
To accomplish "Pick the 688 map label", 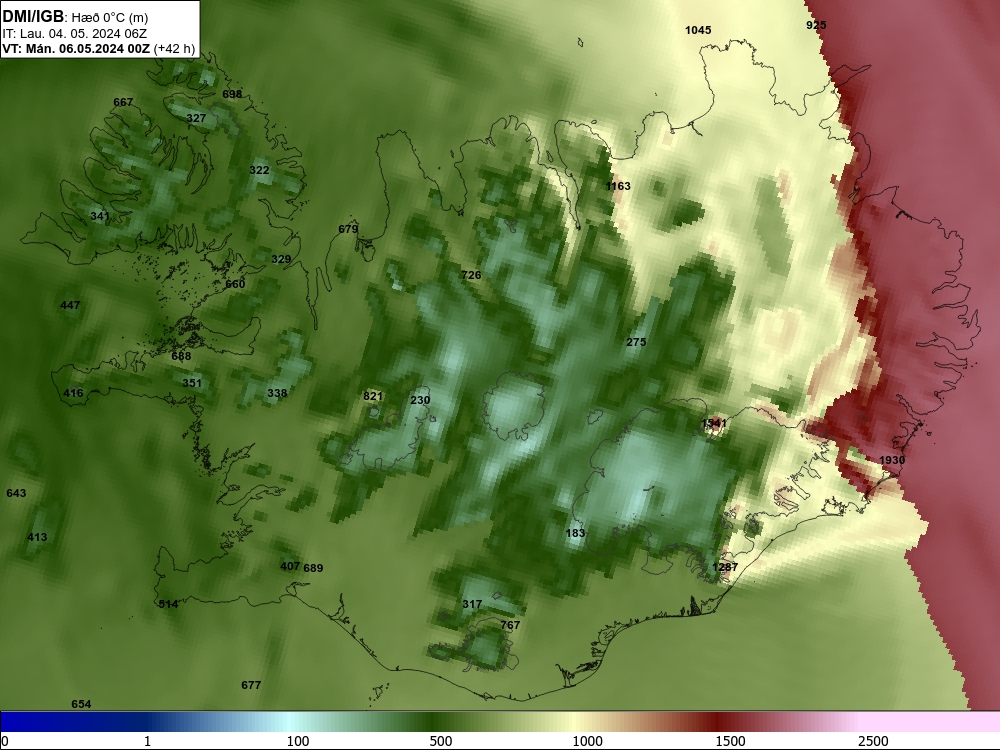I will [181, 356].
